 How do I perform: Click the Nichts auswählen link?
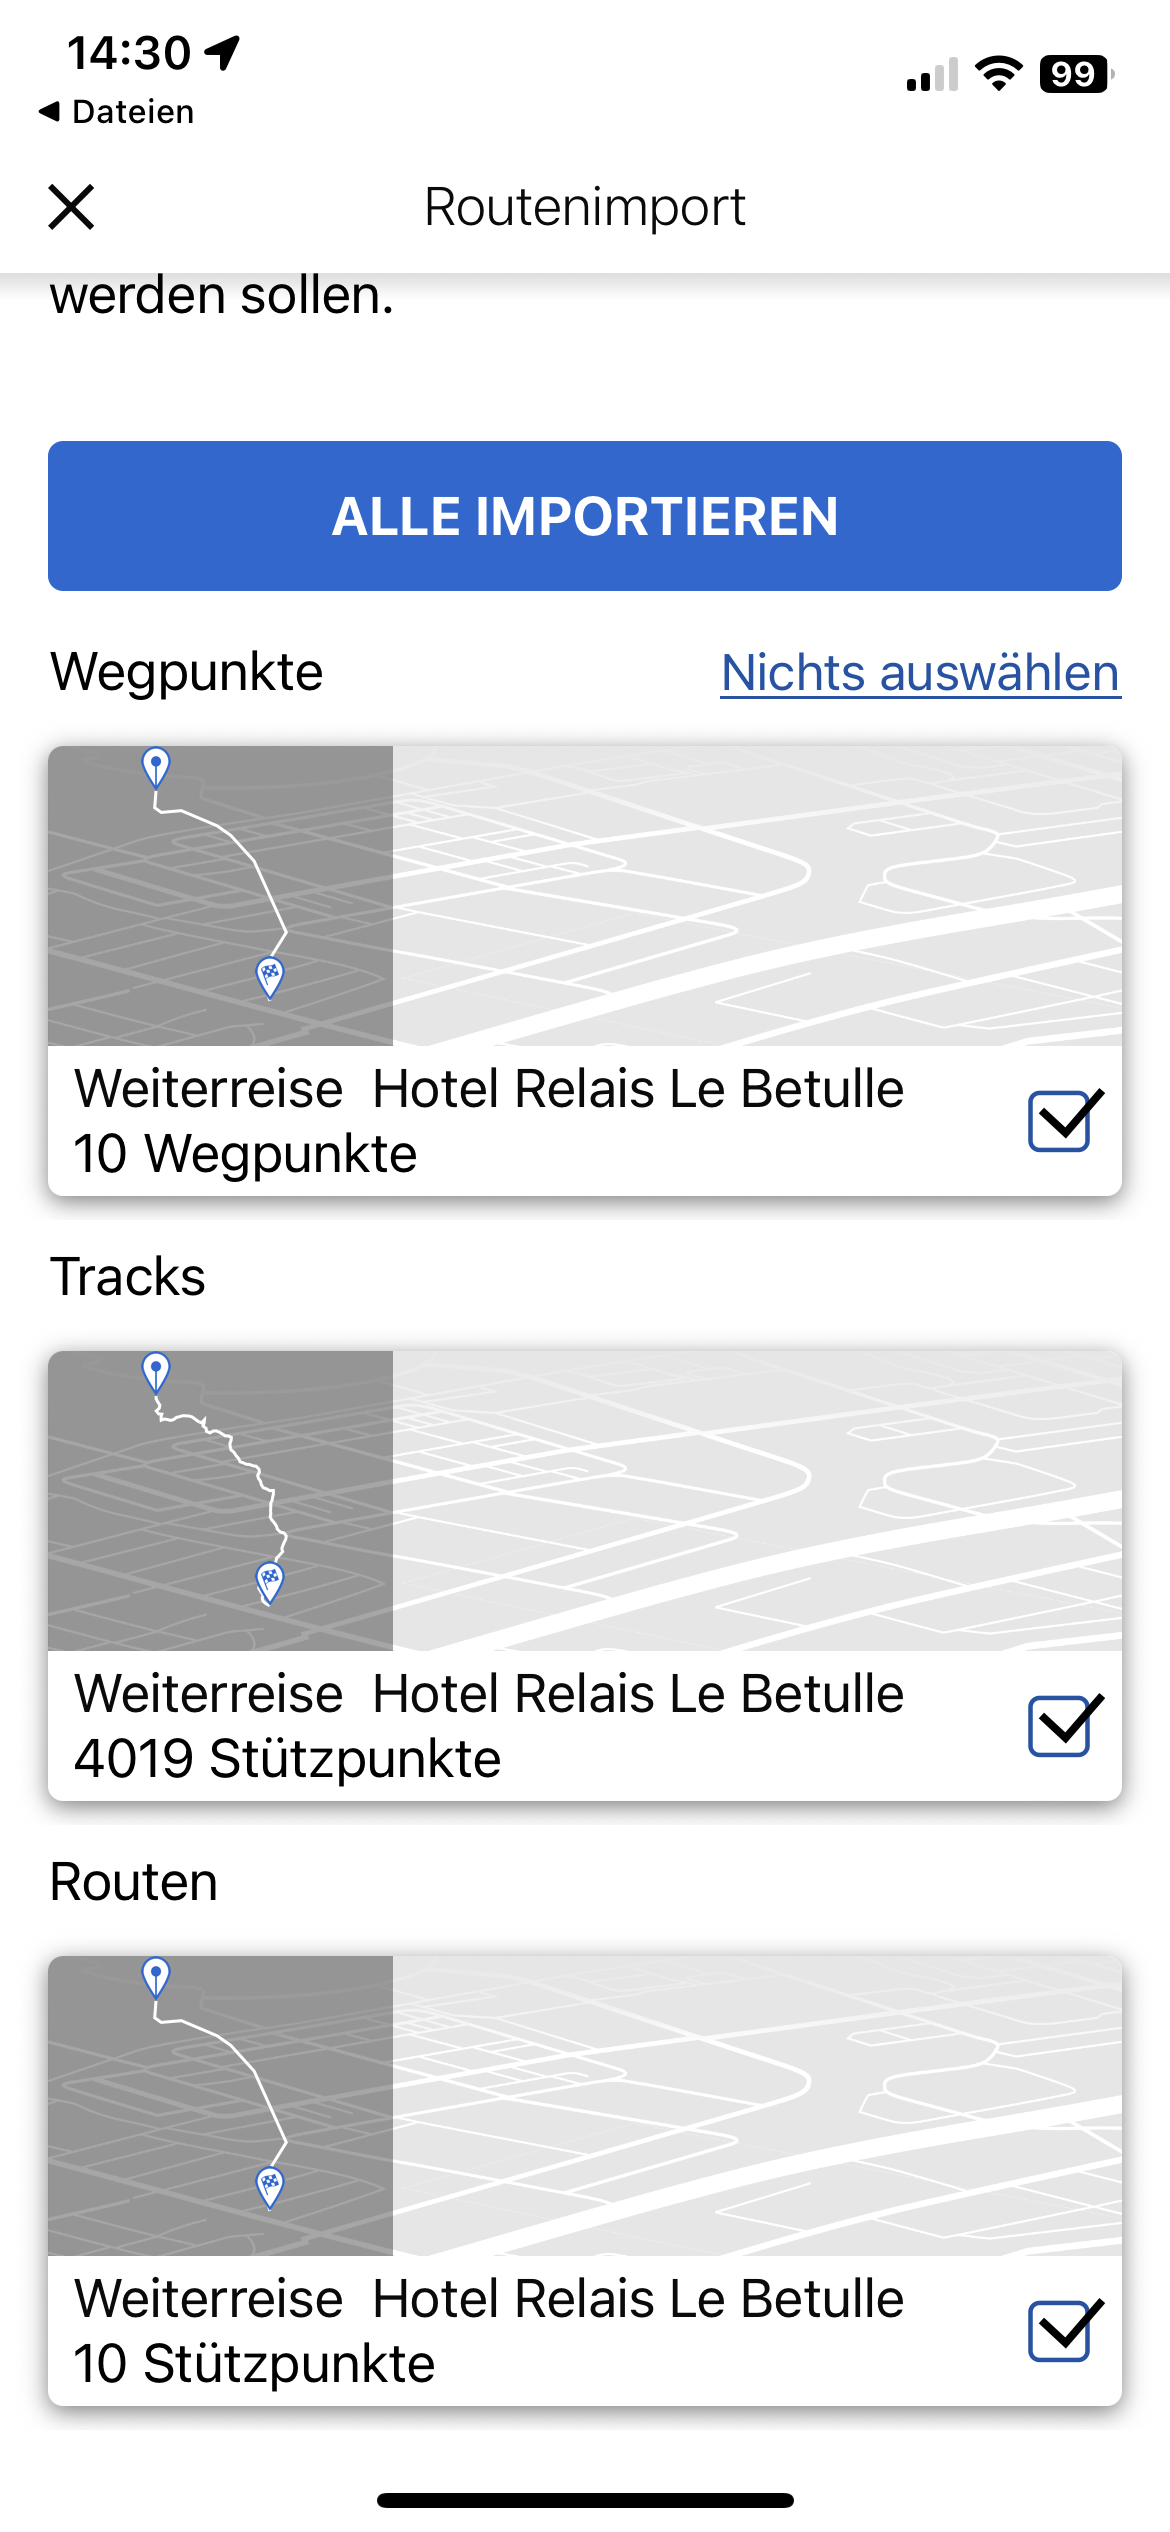click(x=920, y=673)
